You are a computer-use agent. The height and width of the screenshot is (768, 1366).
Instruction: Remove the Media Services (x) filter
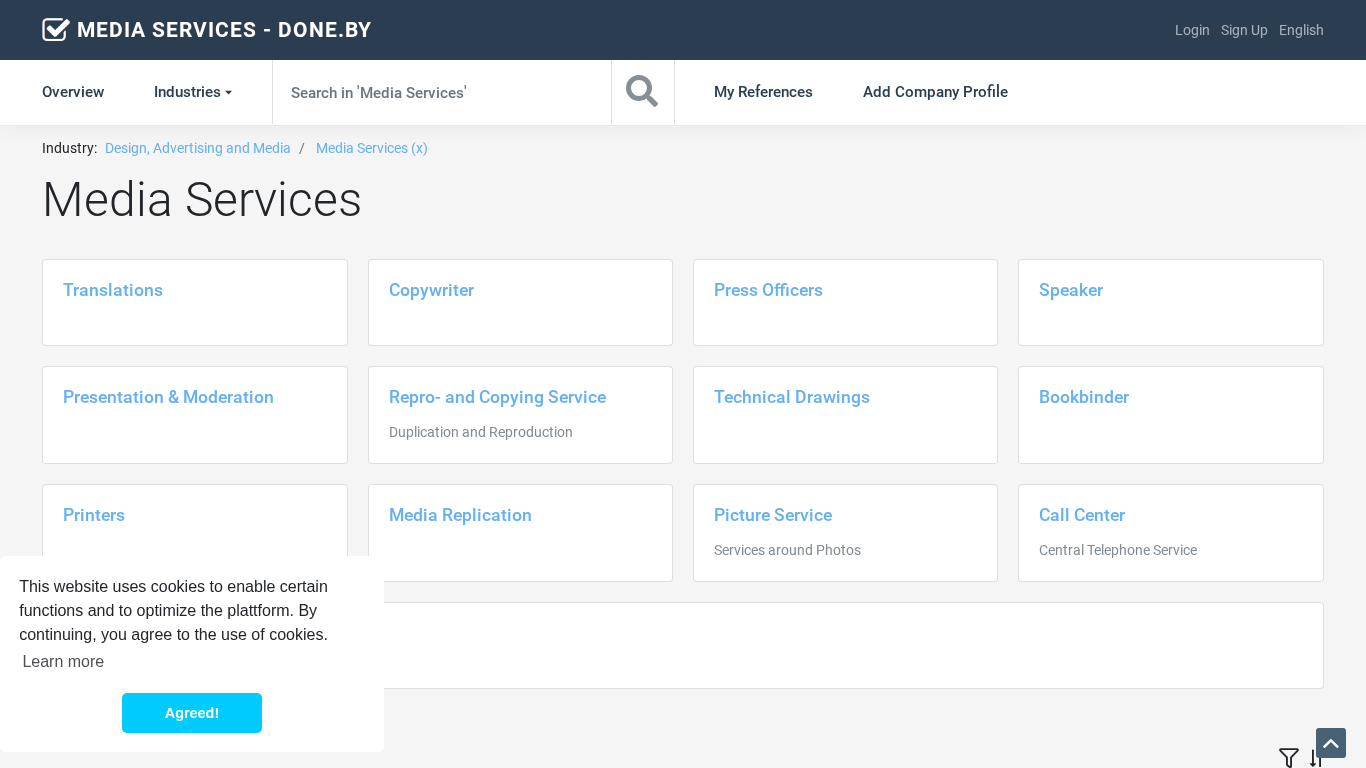372,148
